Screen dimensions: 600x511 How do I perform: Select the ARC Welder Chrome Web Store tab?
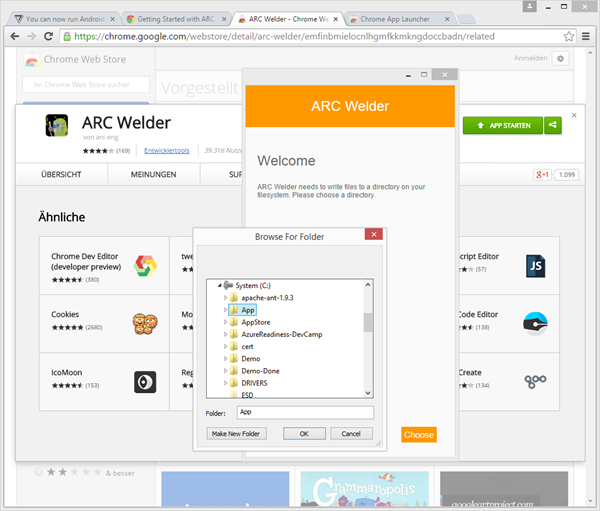[288, 19]
